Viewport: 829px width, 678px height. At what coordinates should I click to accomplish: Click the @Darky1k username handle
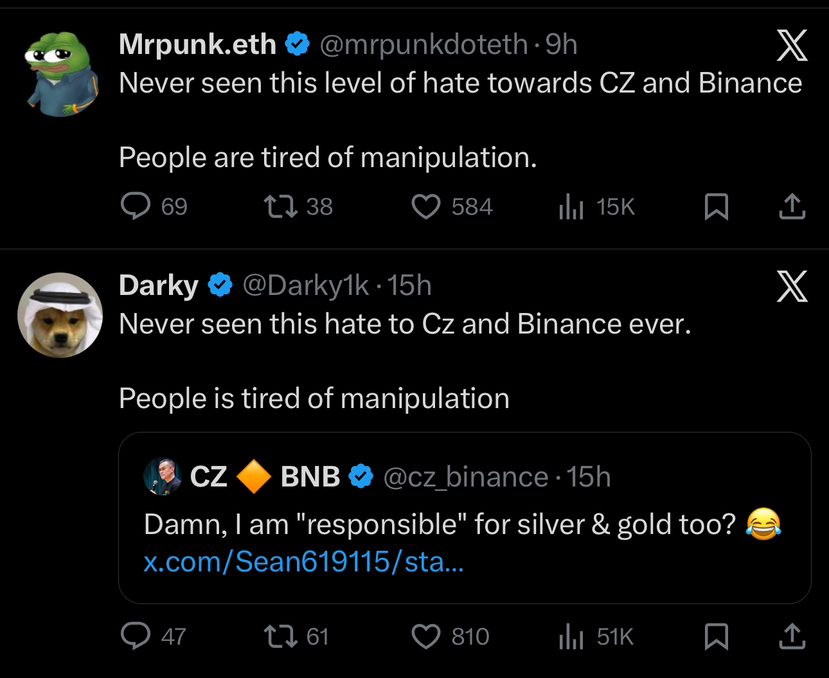[305, 285]
